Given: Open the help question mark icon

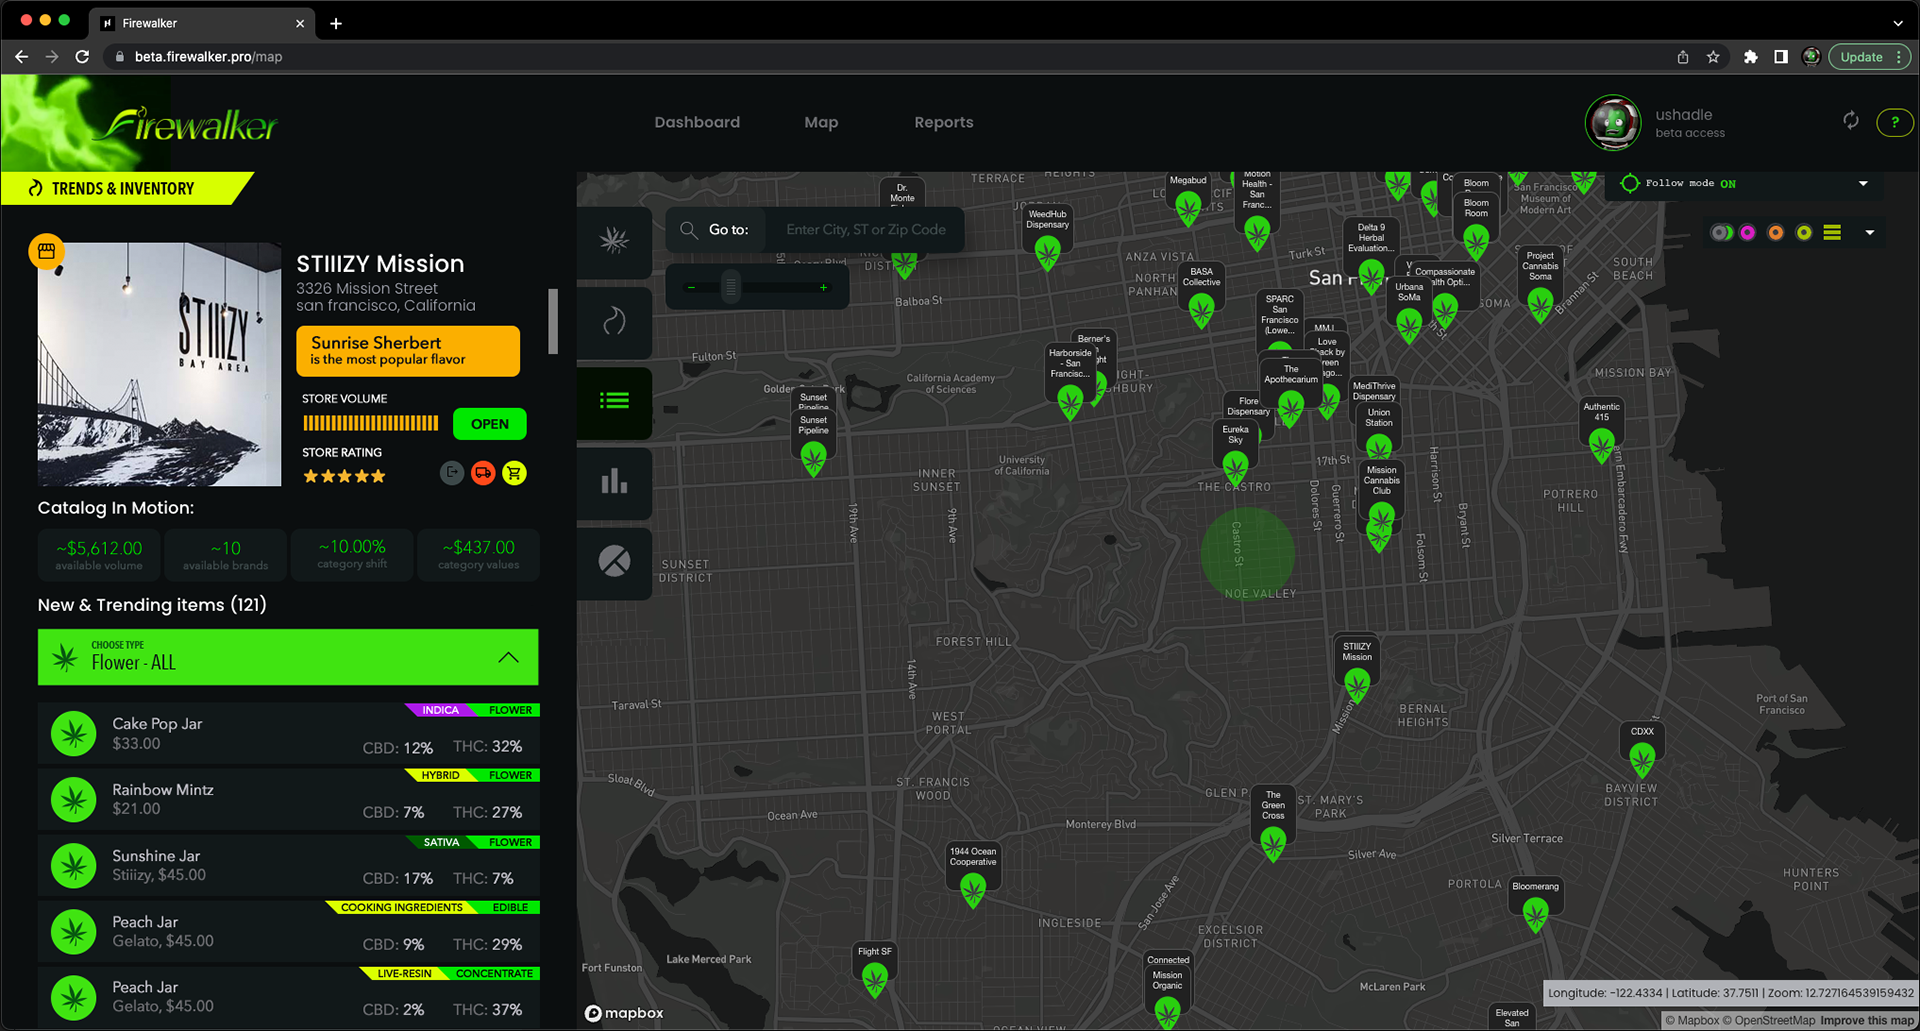Looking at the screenshot, I should pyautogui.click(x=1894, y=122).
